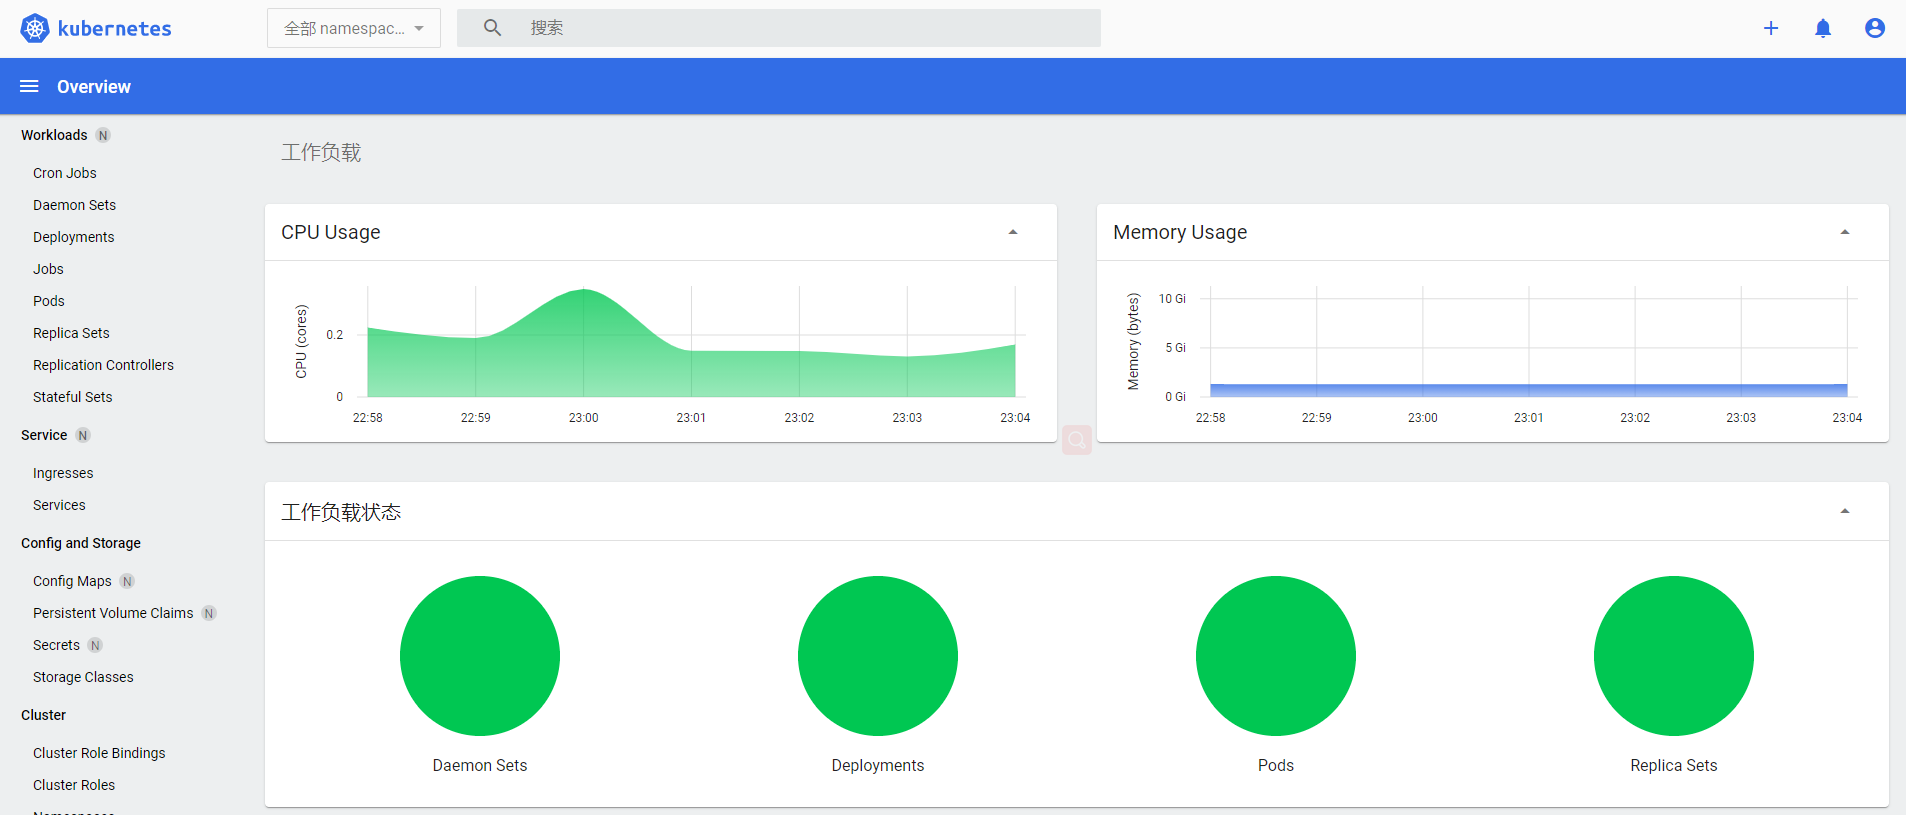Click the pink magnifier icon between charts

click(1077, 440)
